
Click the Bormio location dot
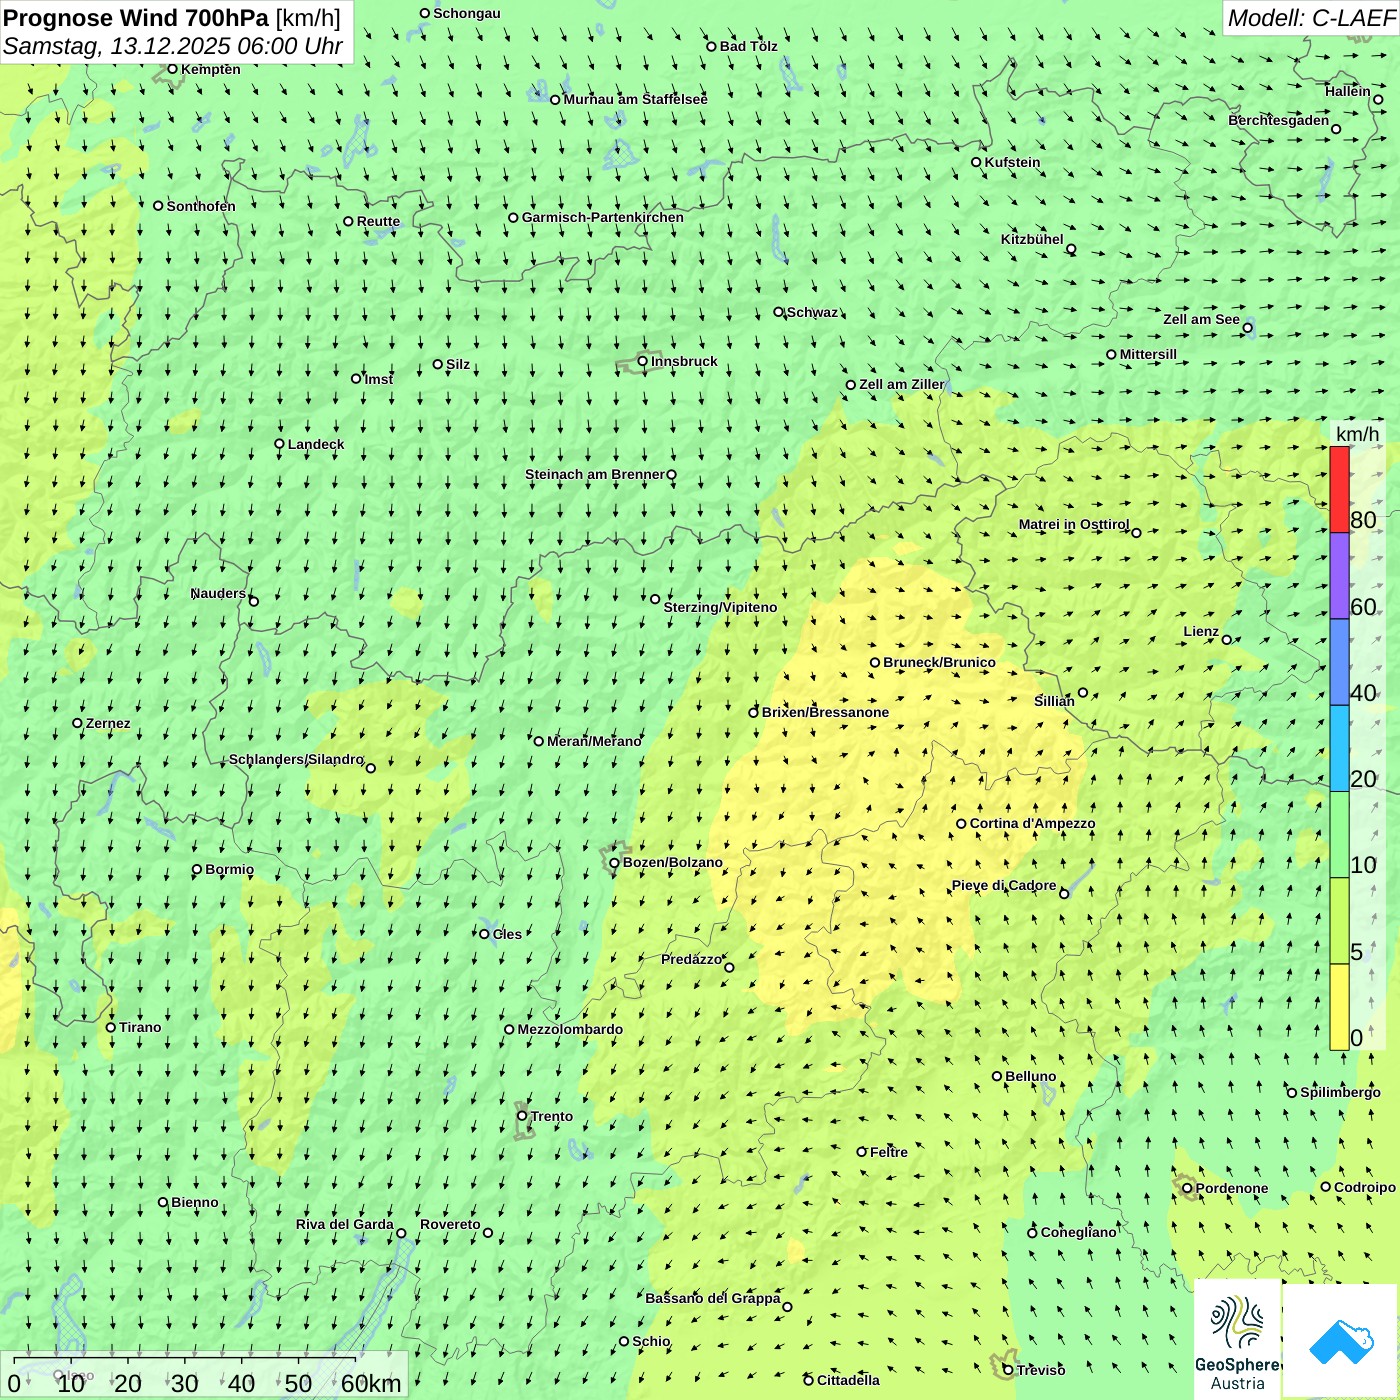click(197, 869)
